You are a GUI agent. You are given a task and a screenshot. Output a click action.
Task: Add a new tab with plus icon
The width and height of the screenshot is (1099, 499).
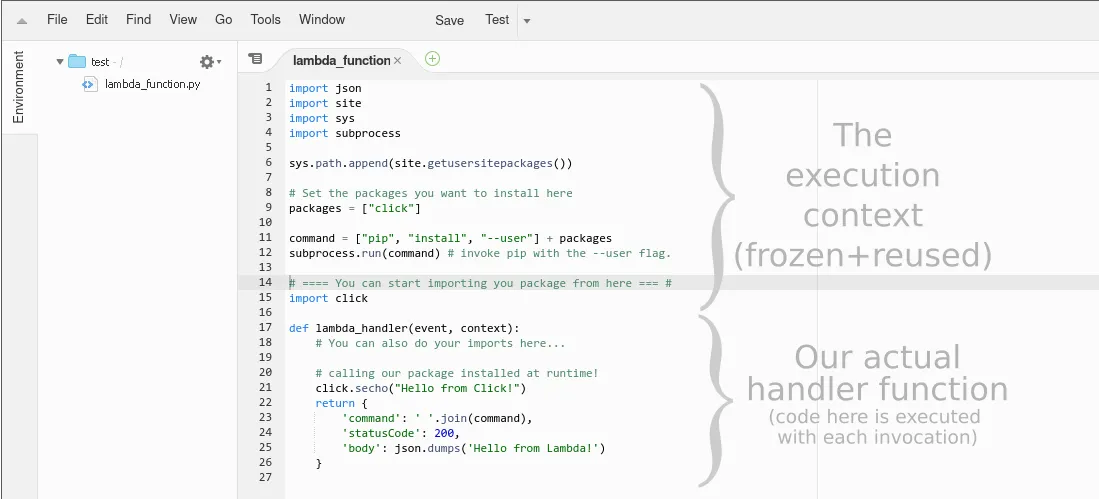pyautogui.click(x=432, y=59)
